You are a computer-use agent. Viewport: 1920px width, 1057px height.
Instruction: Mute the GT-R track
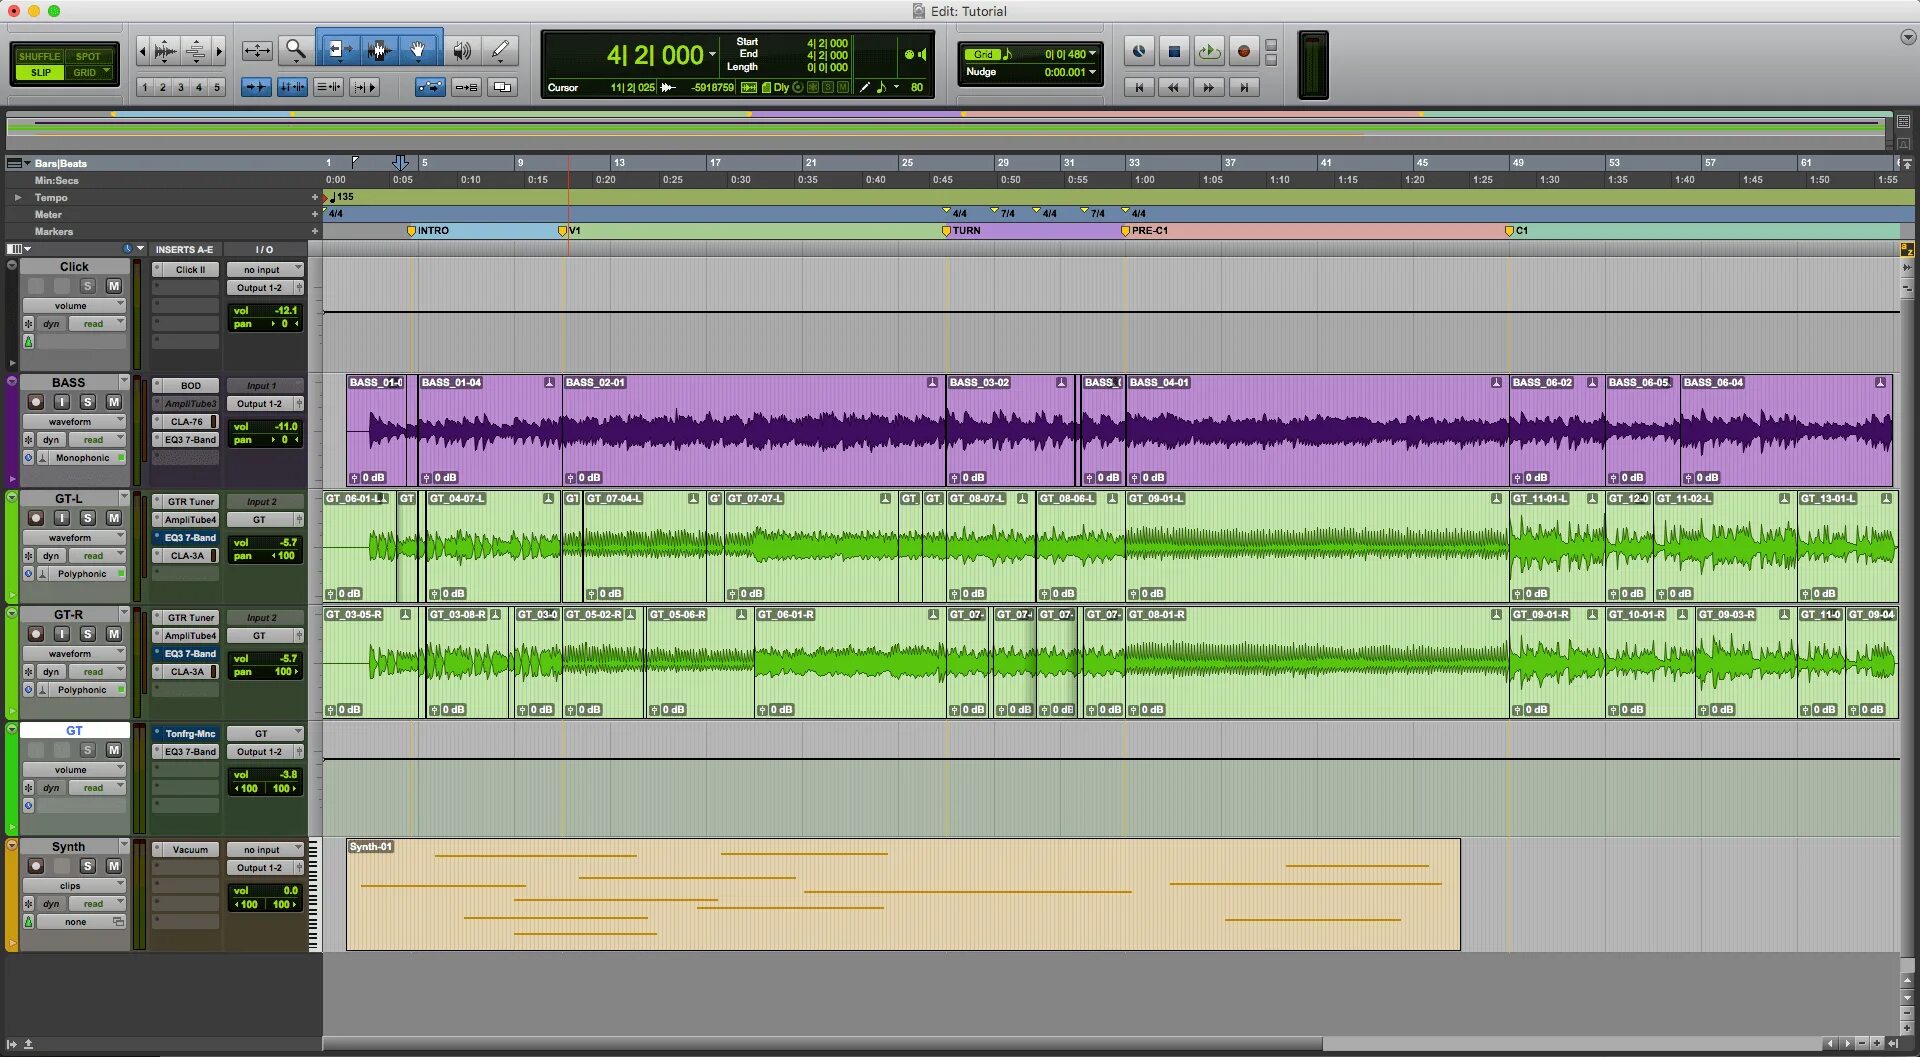(x=114, y=633)
